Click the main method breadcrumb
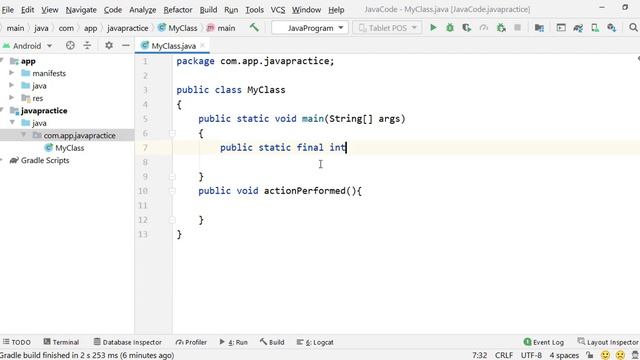This screenshot has width=640, height=360. click(x=221, y=28)
